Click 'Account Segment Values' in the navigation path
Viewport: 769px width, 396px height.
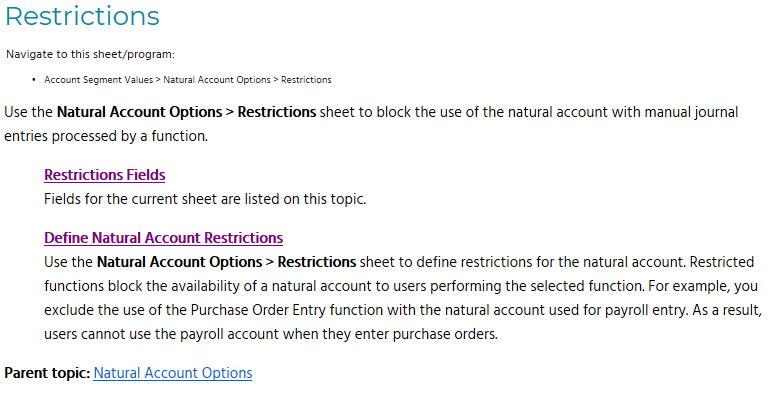(98, 80)
